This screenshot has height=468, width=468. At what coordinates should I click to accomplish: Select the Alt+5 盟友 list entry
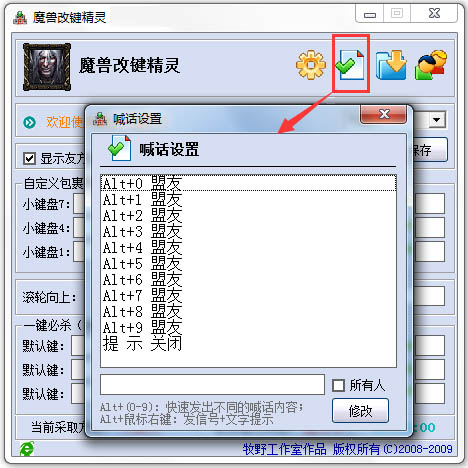pos(248,263)
